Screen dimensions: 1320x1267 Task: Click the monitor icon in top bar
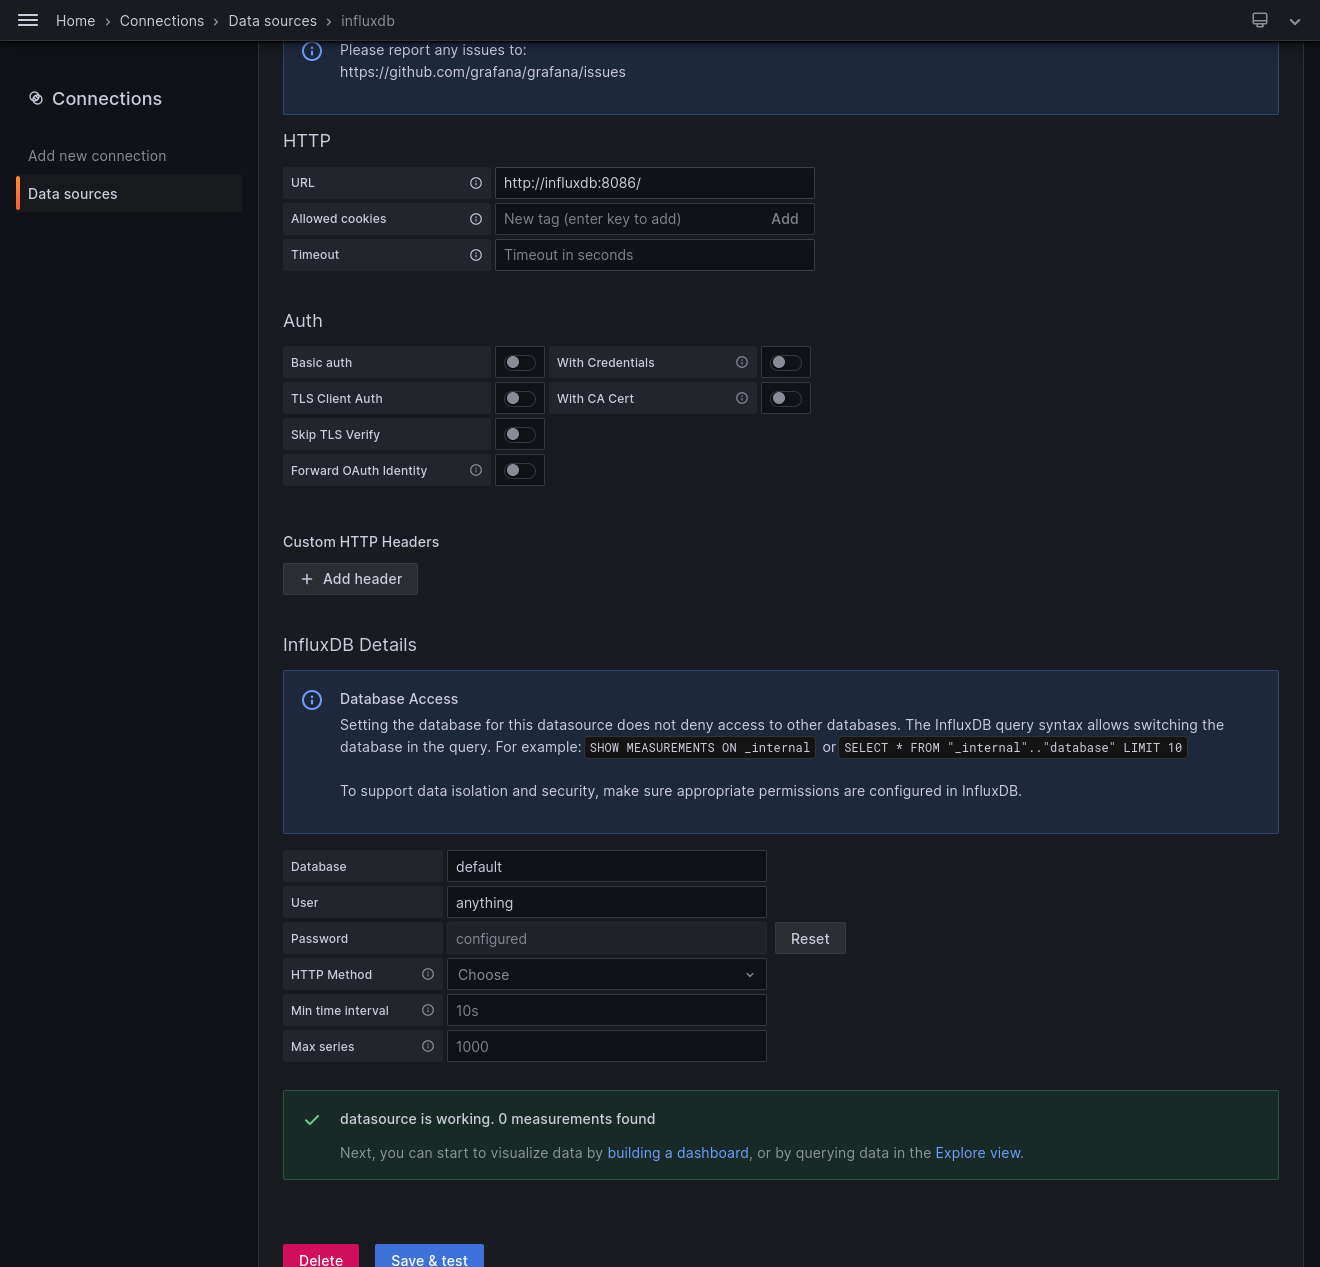tap(1260, 20)
